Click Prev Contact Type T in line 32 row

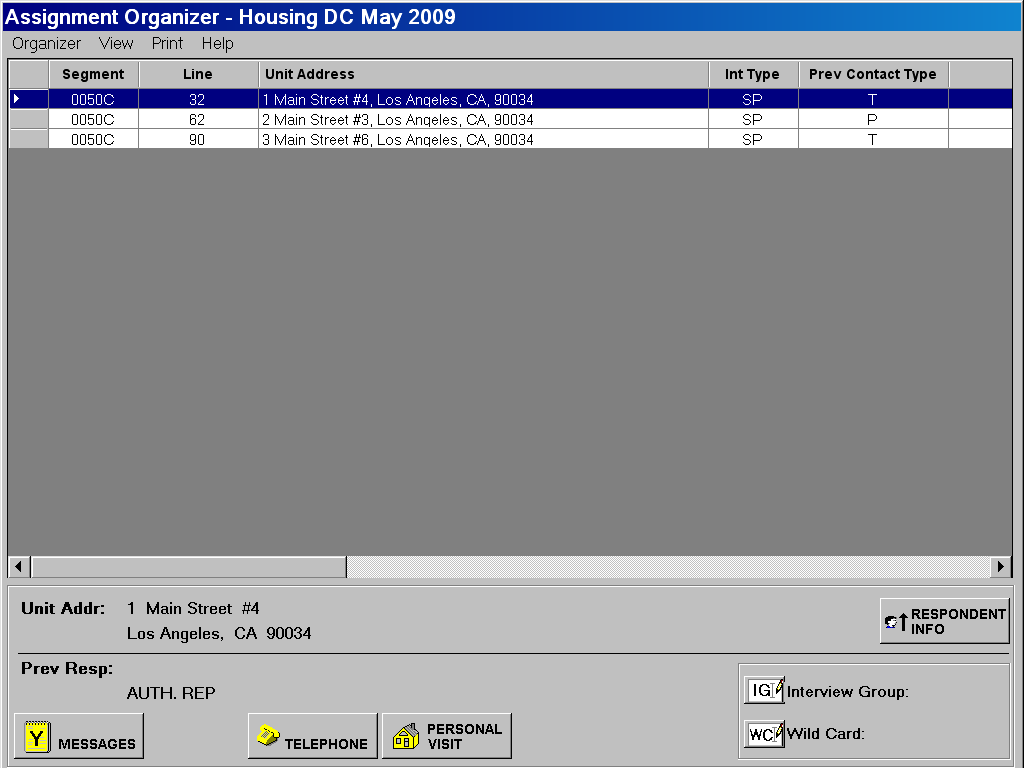(x=873, y=99)
